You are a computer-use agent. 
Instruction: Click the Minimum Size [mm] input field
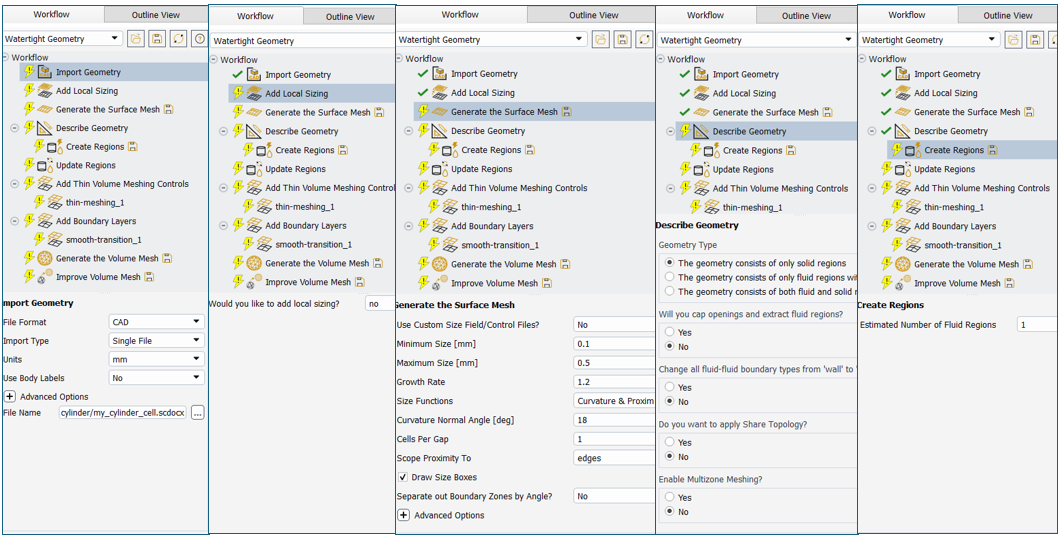[614, 344]
